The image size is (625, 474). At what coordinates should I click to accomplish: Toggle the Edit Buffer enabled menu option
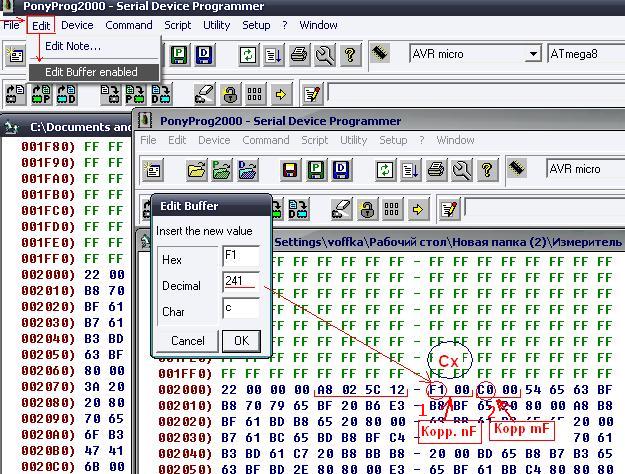pos(91,72)
